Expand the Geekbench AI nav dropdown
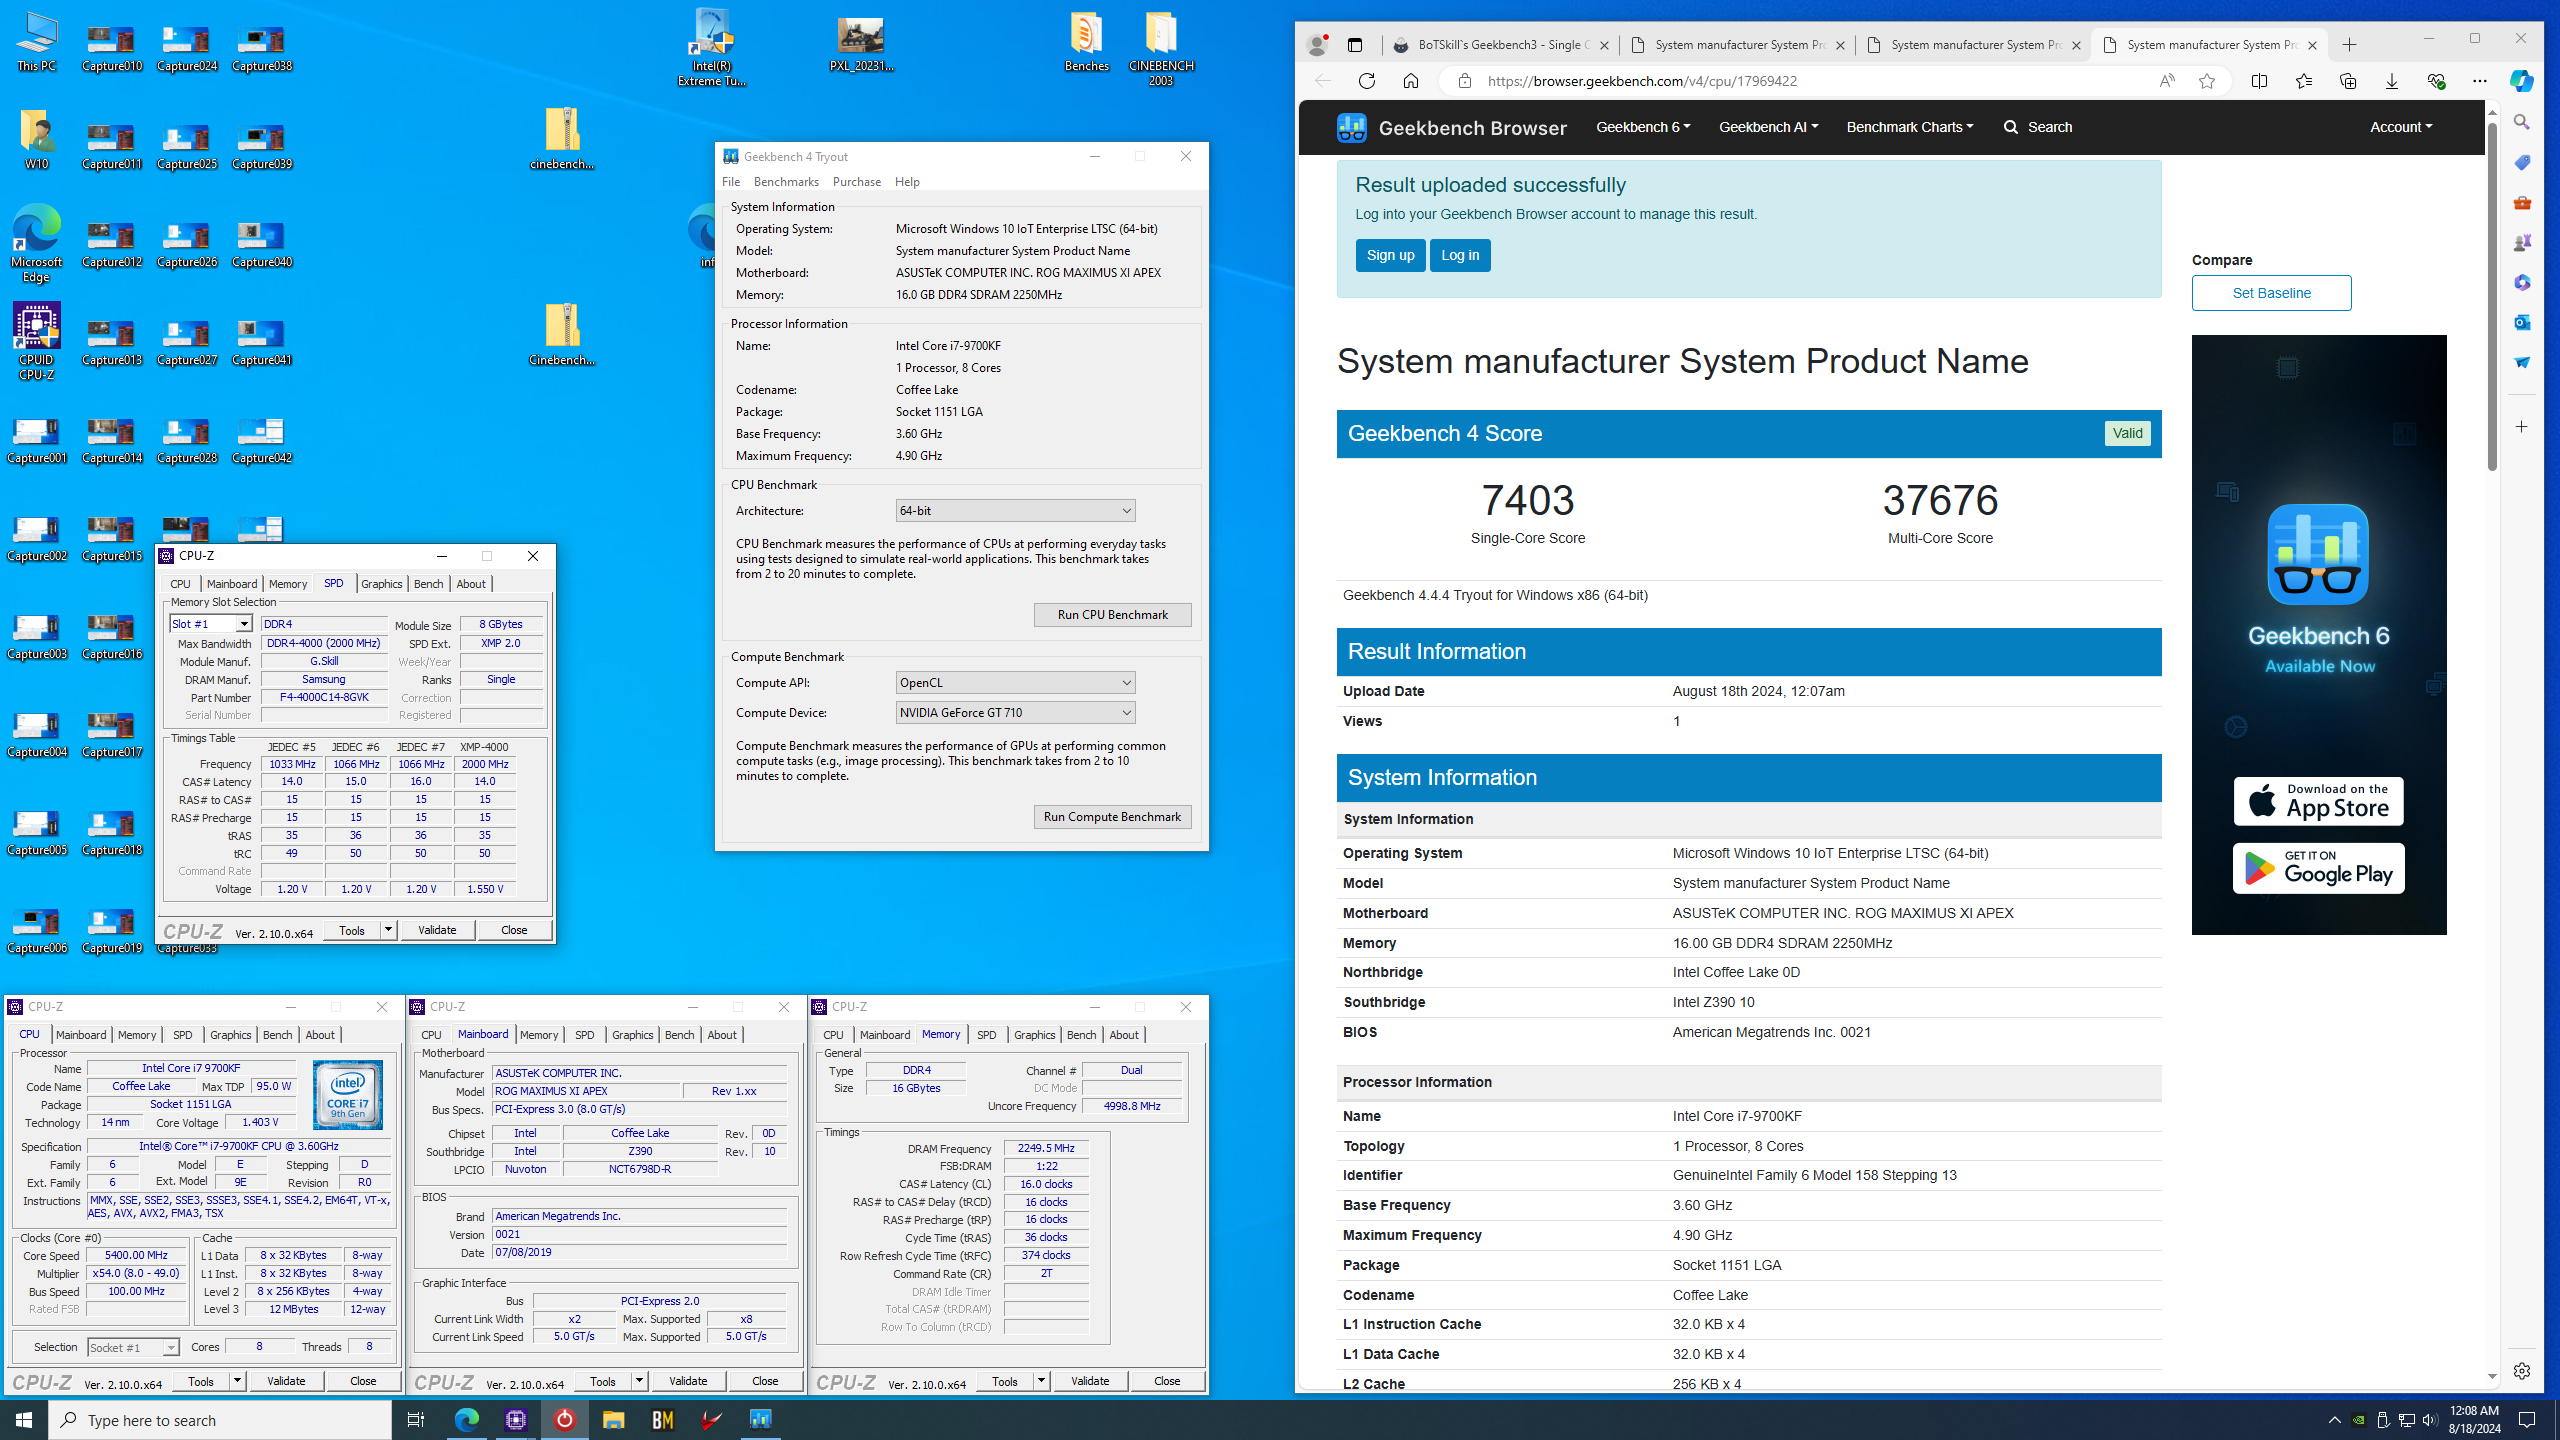This screenshot has width=2560, height=1440. tap(1768, 127)
